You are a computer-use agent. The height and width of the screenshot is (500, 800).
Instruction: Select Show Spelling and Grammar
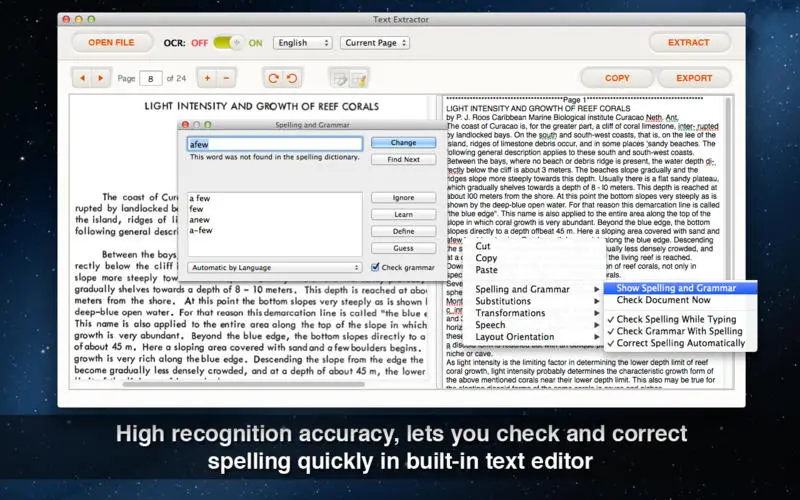pos(680,288)
